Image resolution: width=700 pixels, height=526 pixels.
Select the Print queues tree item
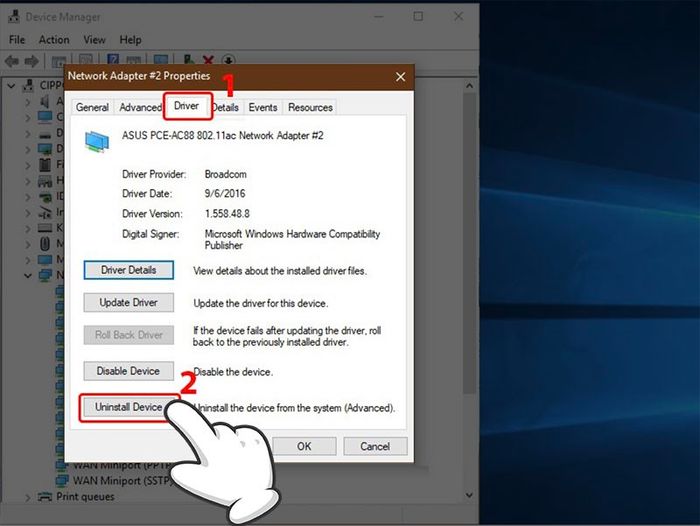pos(85,497)
